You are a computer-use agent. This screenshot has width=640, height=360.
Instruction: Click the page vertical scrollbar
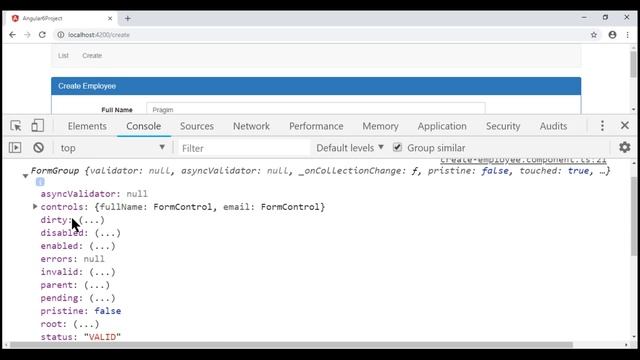coord(633,64)
